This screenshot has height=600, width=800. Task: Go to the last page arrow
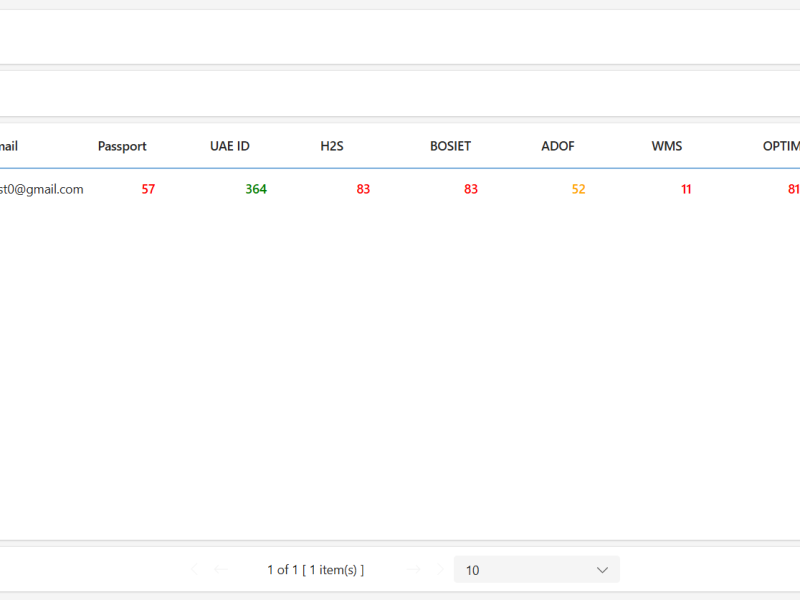tap(440, 569)
